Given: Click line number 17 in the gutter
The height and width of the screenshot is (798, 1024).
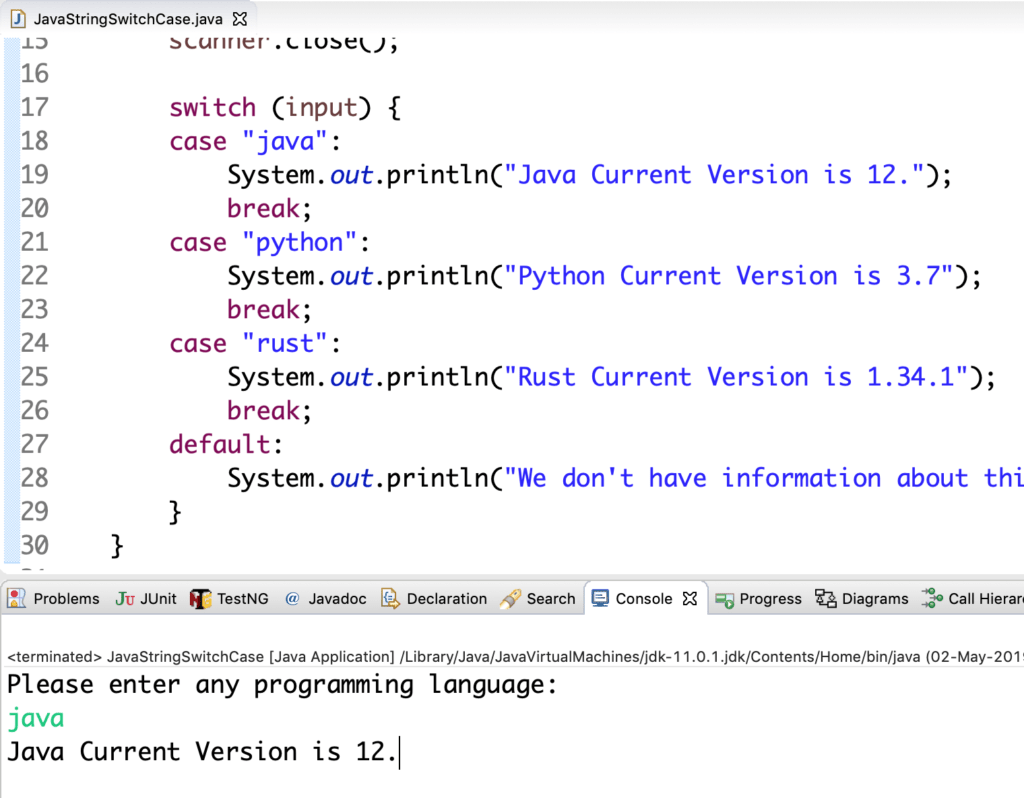Looking at the screenshot, I should coord(33,107).
